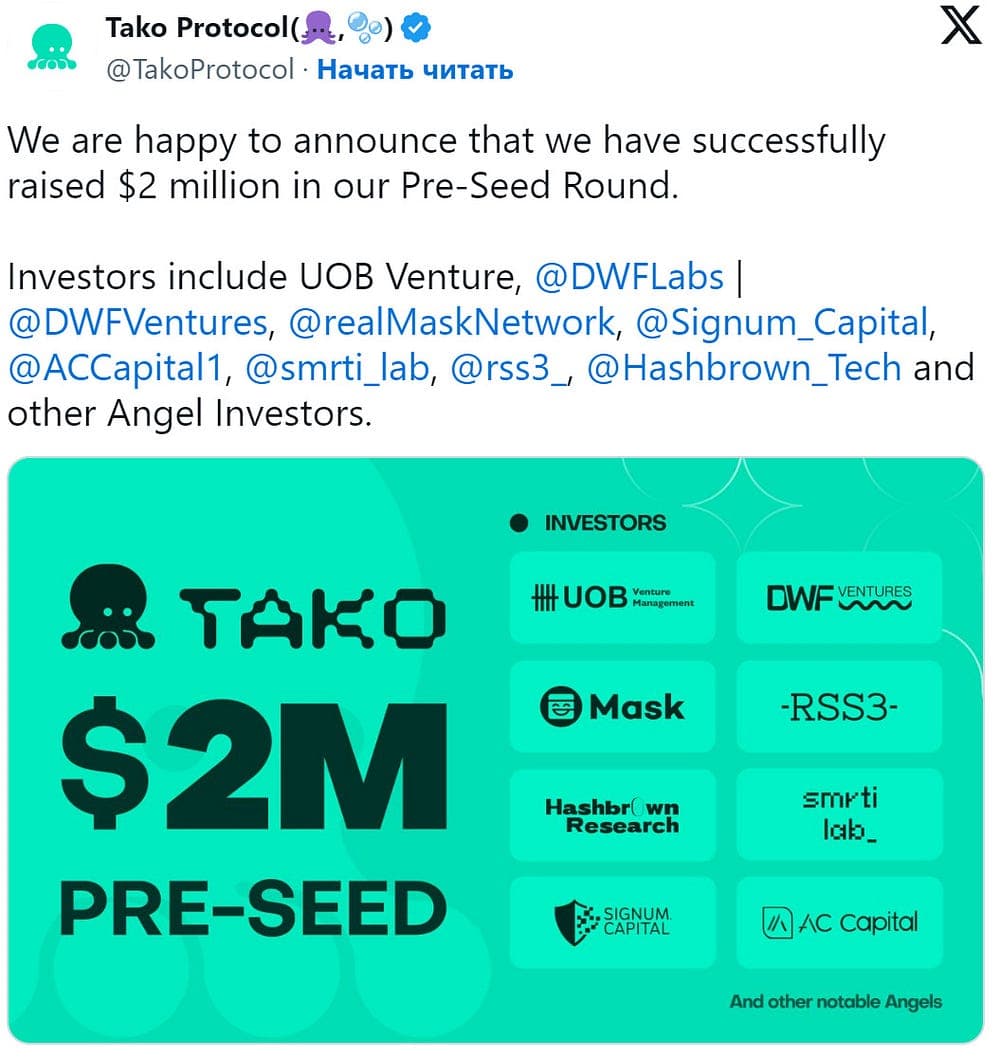This screenshot has height=1060, width=1000.
Task: Click the Tako octopus logo in image
Action: coord(108,607)
